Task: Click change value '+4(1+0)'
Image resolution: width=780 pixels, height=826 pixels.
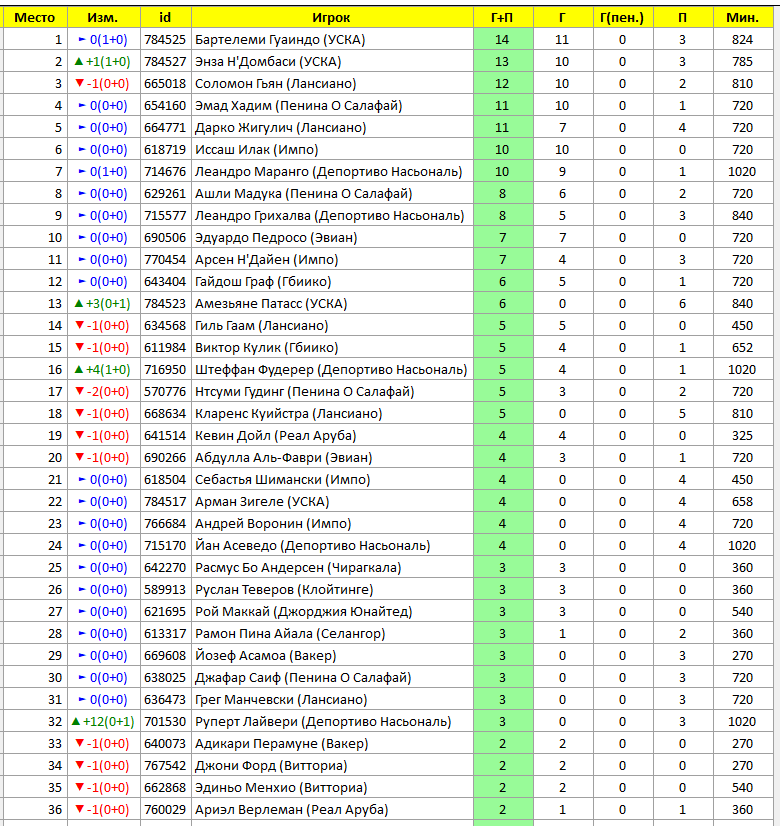Action: tap(108, 370)
